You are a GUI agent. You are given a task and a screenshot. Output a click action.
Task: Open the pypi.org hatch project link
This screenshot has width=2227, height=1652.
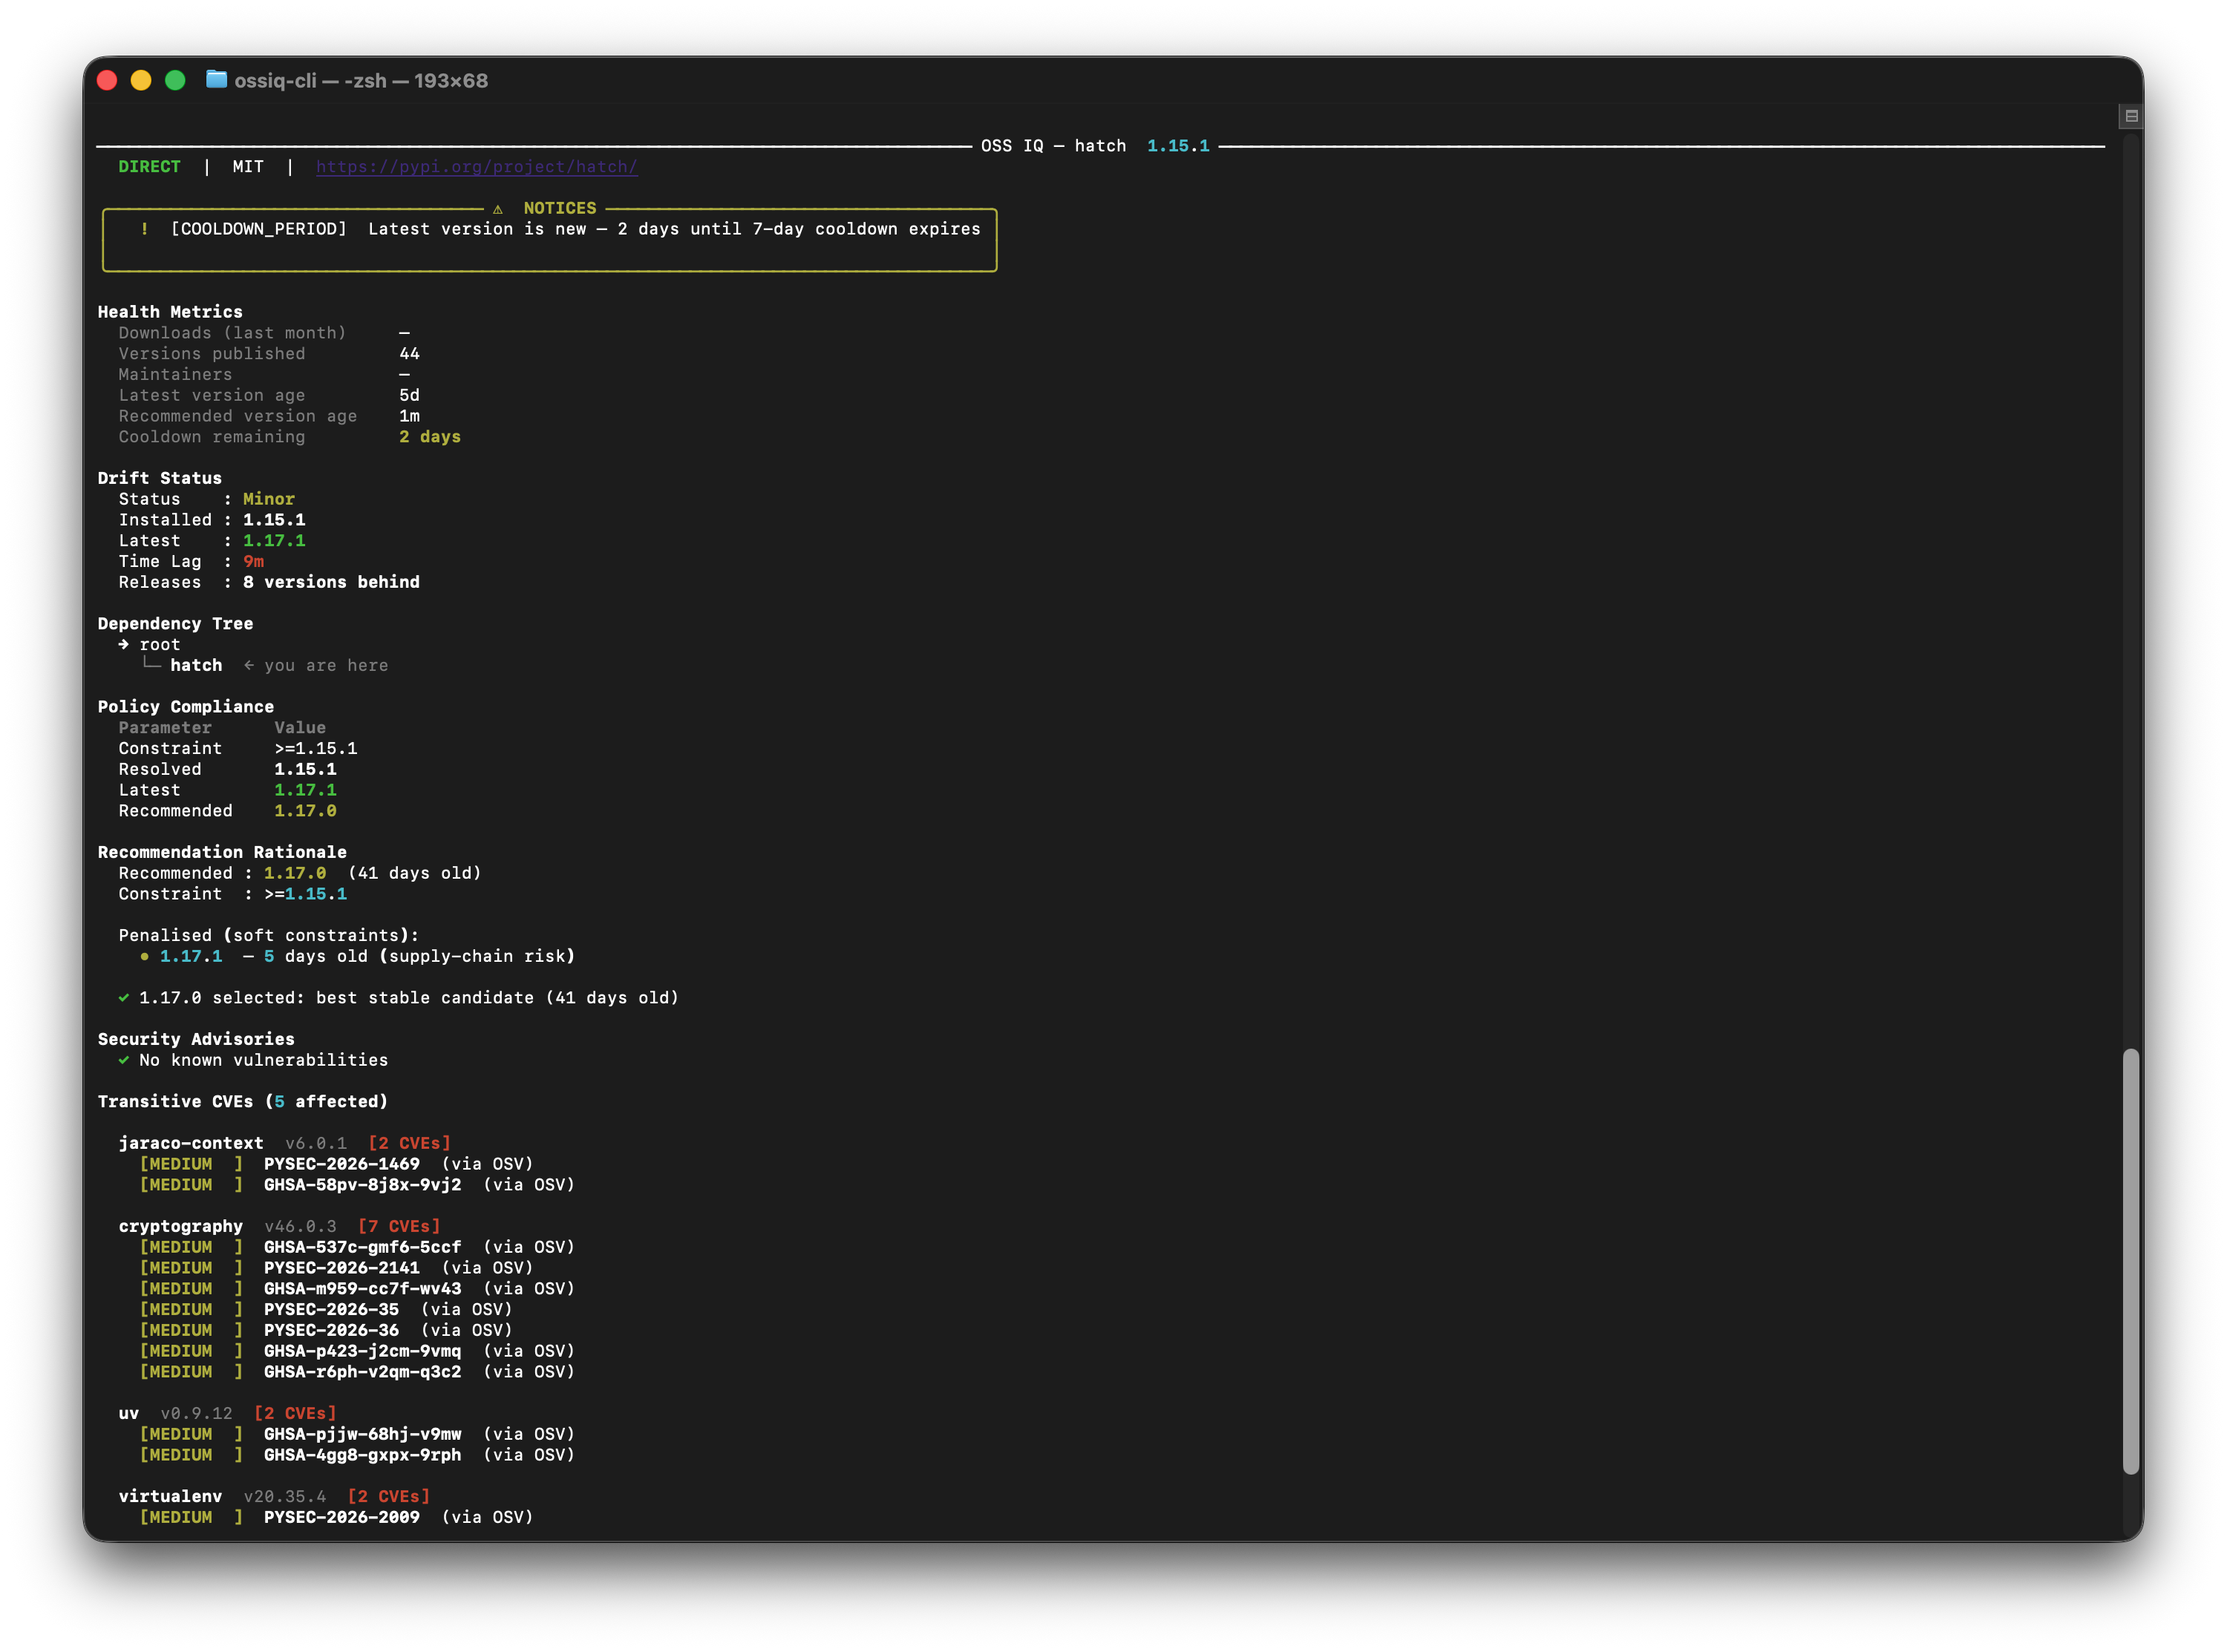point(476,167)
